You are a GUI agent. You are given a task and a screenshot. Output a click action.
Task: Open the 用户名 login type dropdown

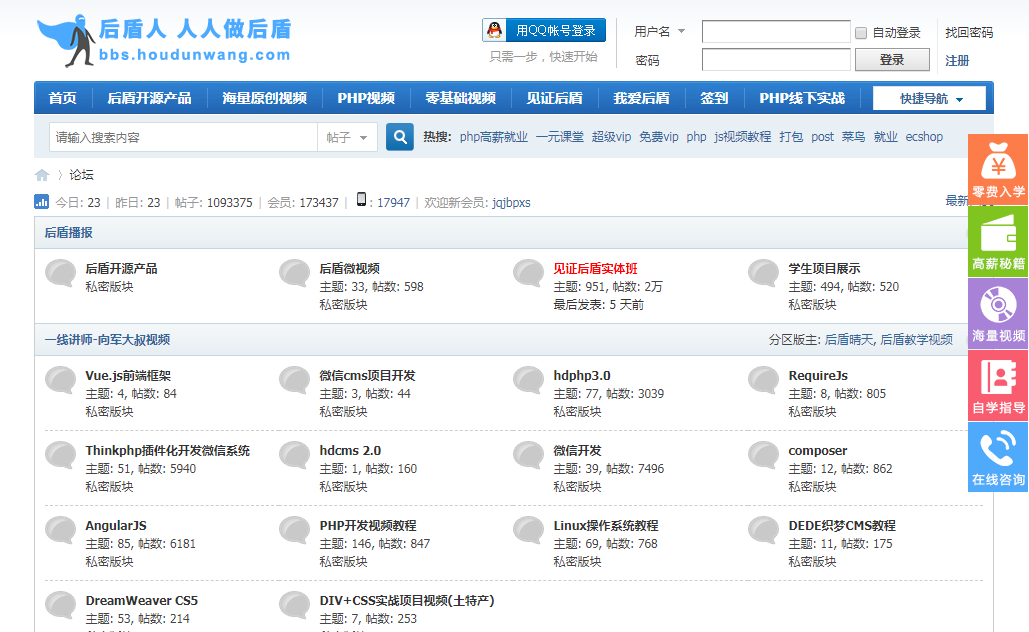(x=660, y=32)
